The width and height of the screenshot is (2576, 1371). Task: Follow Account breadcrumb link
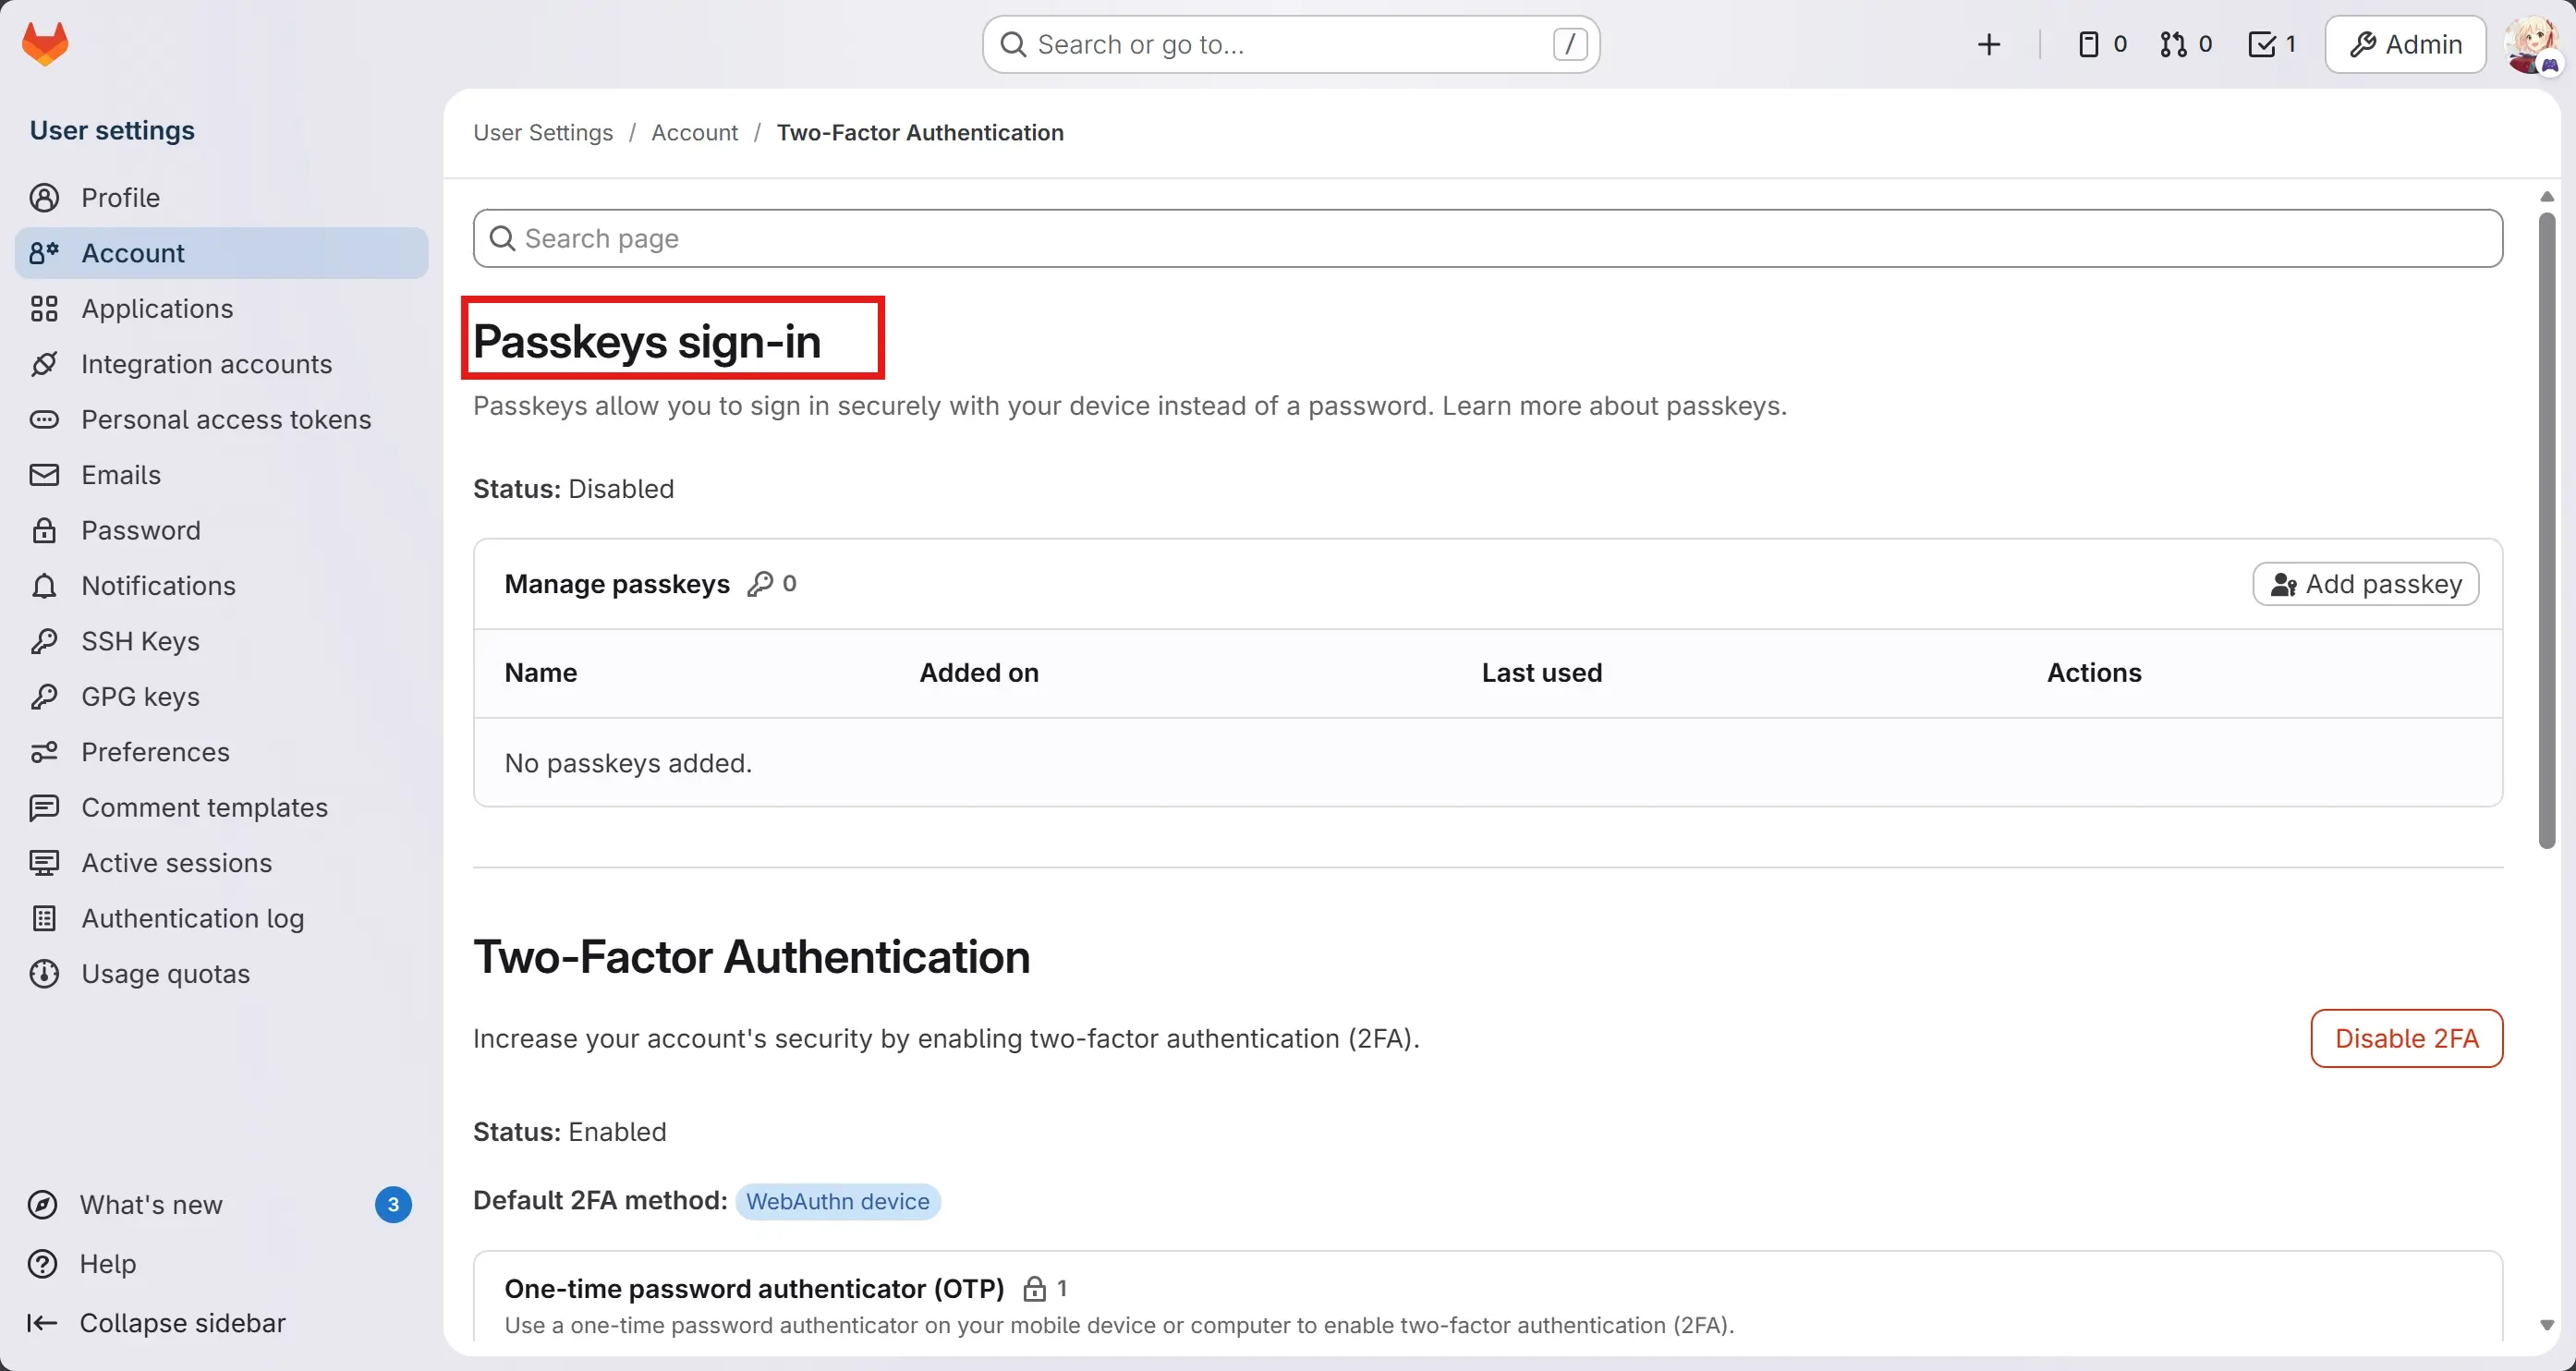click(x=694, y=133)
